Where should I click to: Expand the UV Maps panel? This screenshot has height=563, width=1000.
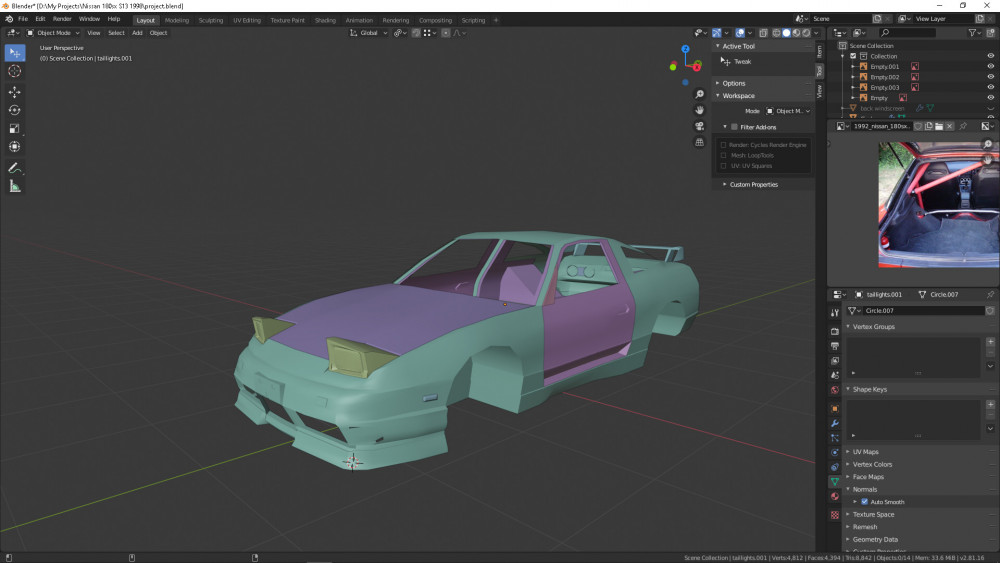[848, 451]
